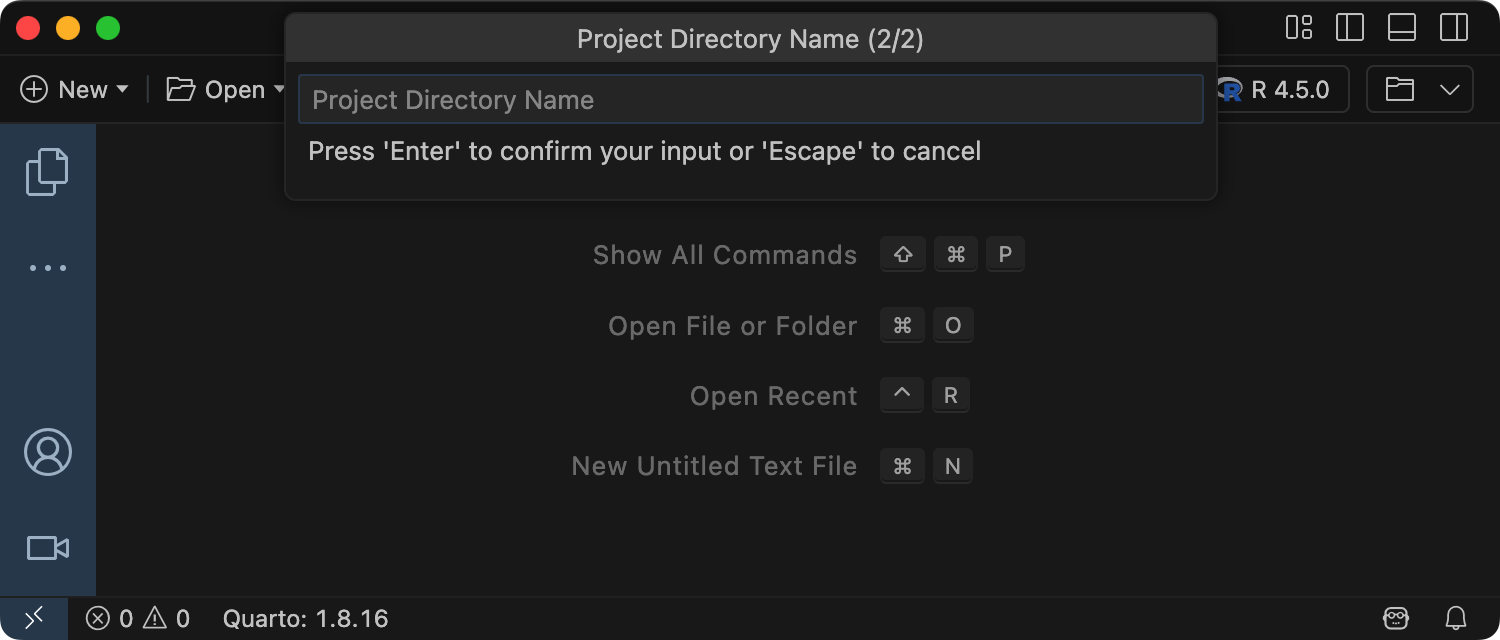
Task: Toggle the secondary side bar
Action: [x=1453, y=27]
